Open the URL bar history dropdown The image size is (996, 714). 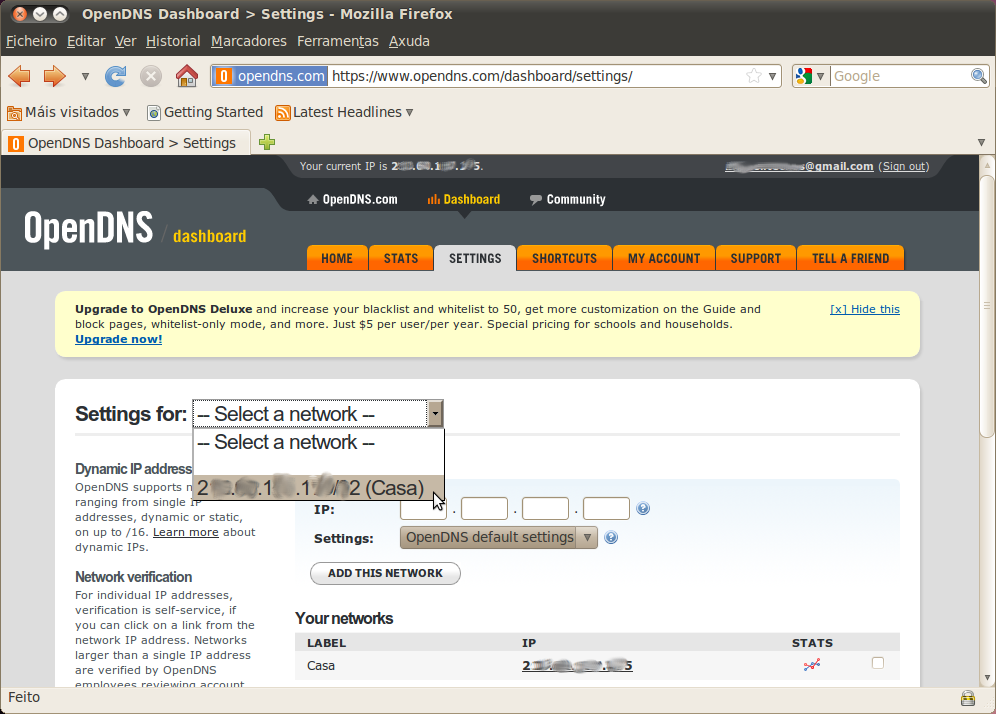772,76
